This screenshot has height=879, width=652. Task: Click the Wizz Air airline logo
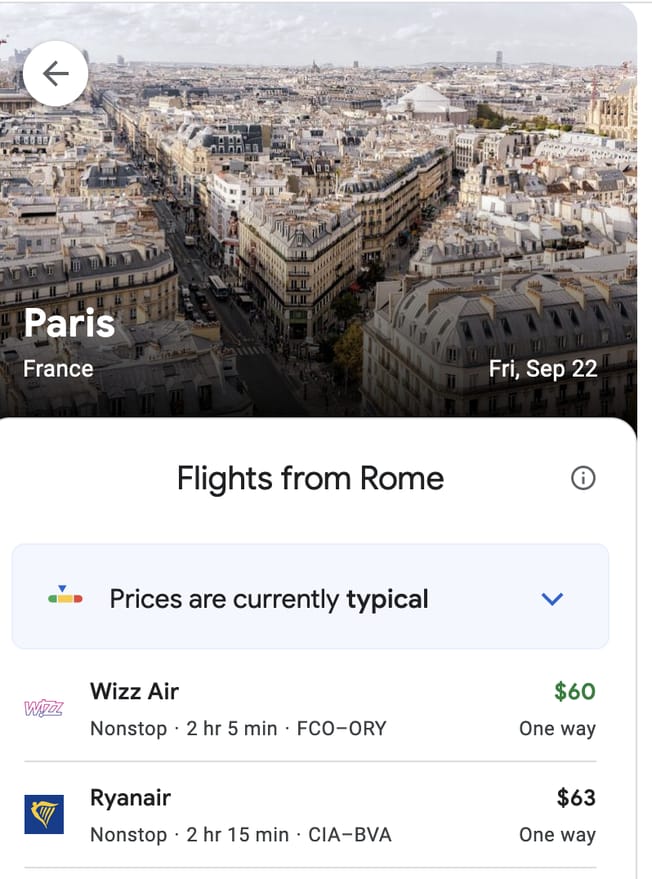tap(43, 708)
